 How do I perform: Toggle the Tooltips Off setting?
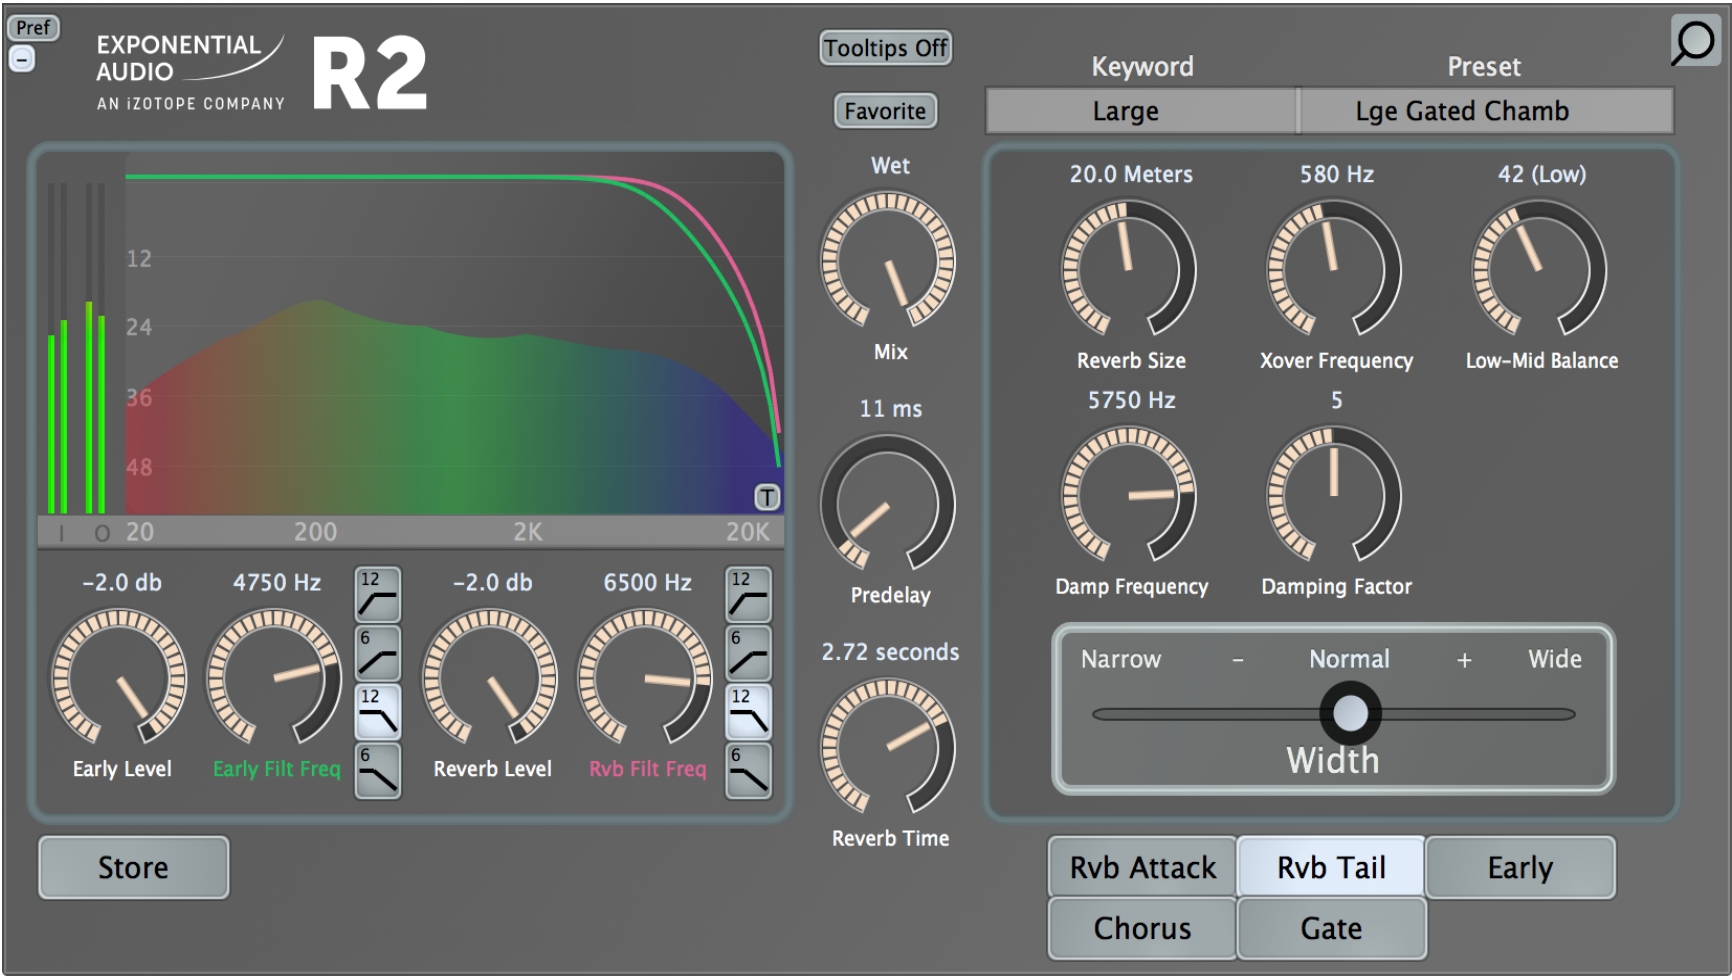click(x=884, y=48)
